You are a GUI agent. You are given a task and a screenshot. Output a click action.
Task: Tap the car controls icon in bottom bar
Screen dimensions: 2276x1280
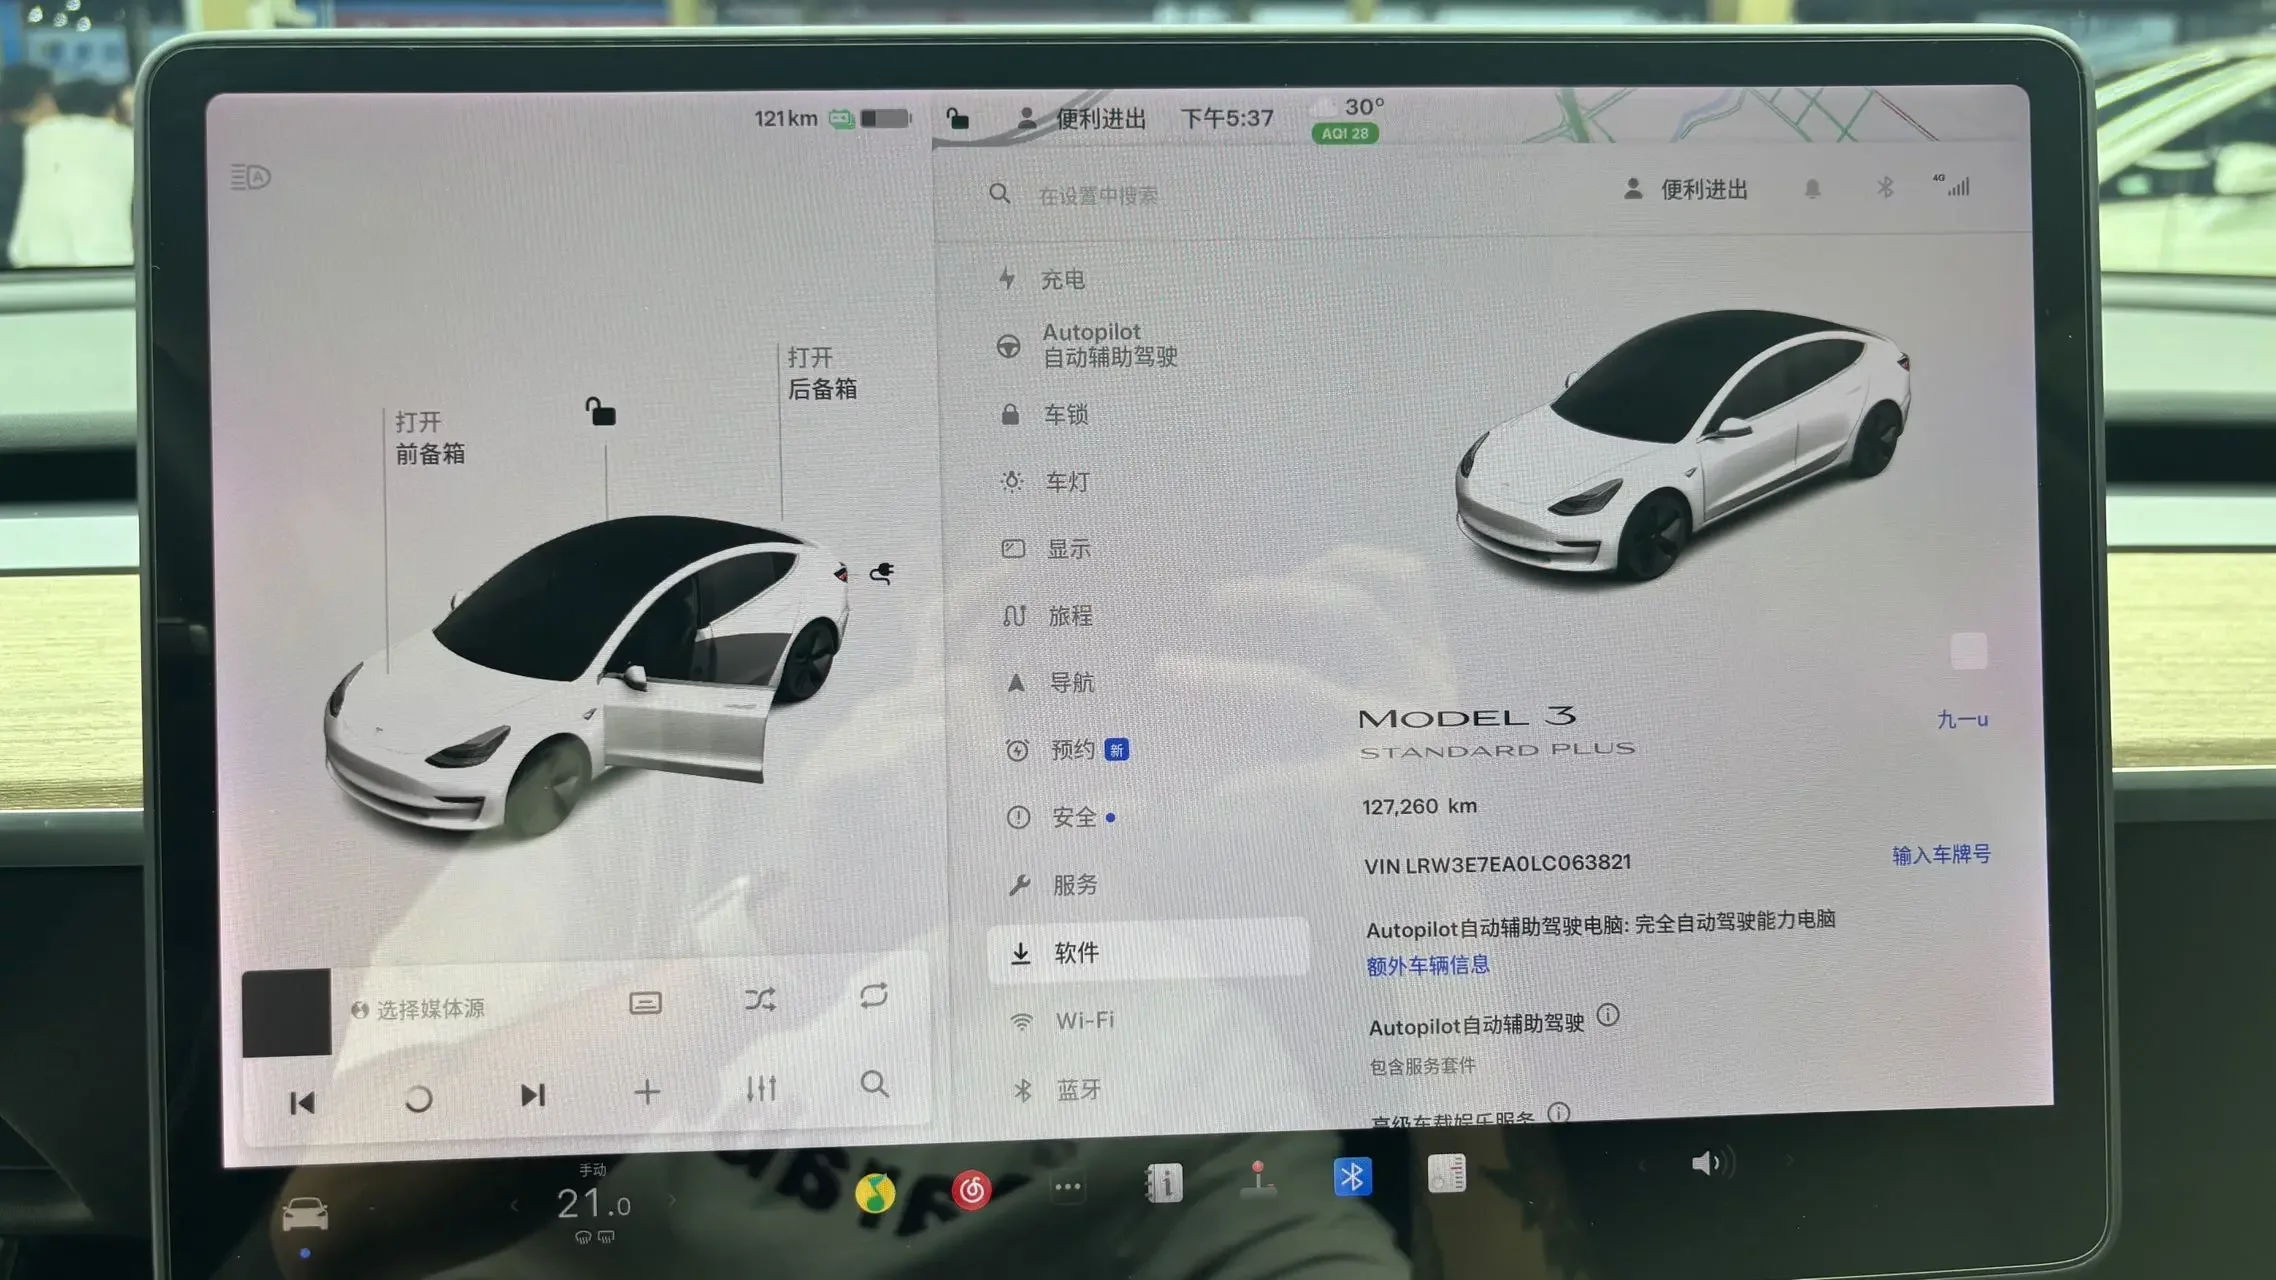305,1214
